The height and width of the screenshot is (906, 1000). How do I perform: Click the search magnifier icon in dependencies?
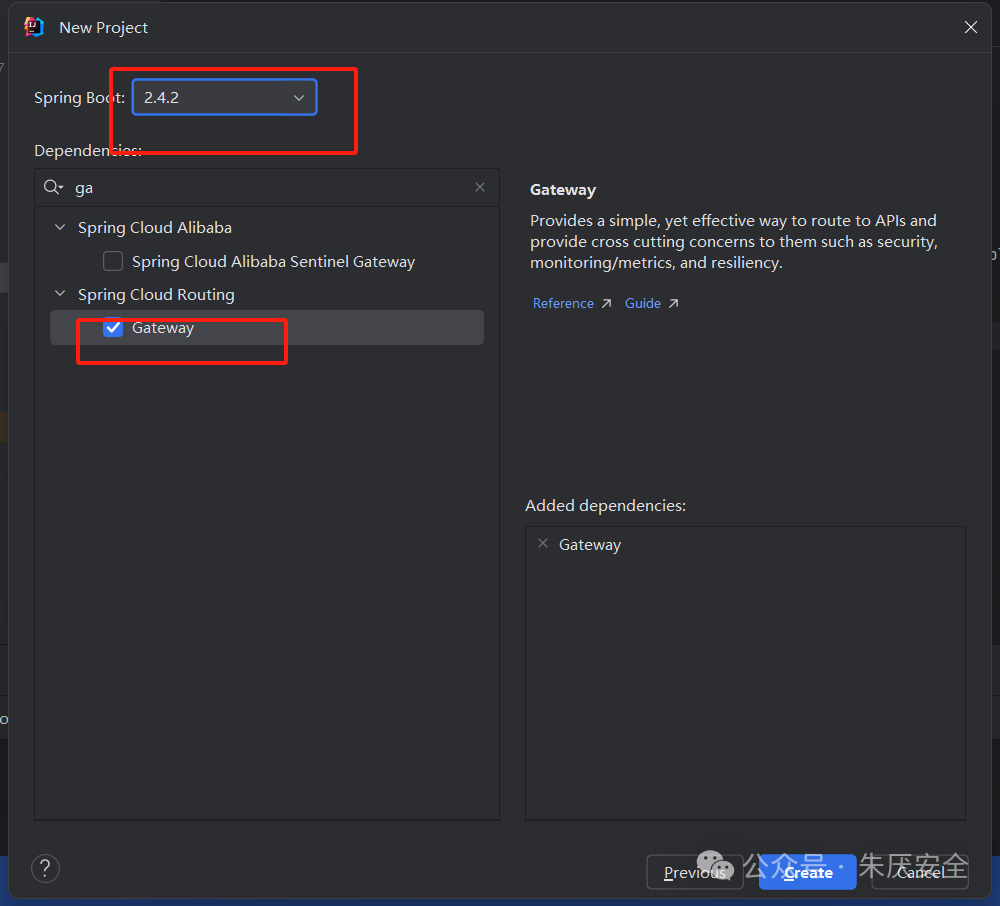click(x=52, y=187)
